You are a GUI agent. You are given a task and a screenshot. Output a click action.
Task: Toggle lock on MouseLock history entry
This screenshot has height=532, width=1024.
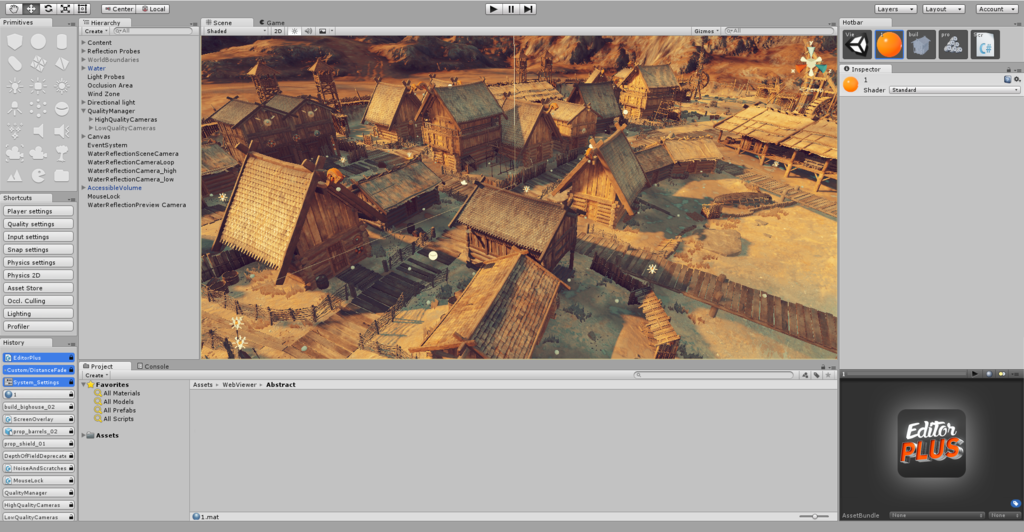[x=71, y=480]
